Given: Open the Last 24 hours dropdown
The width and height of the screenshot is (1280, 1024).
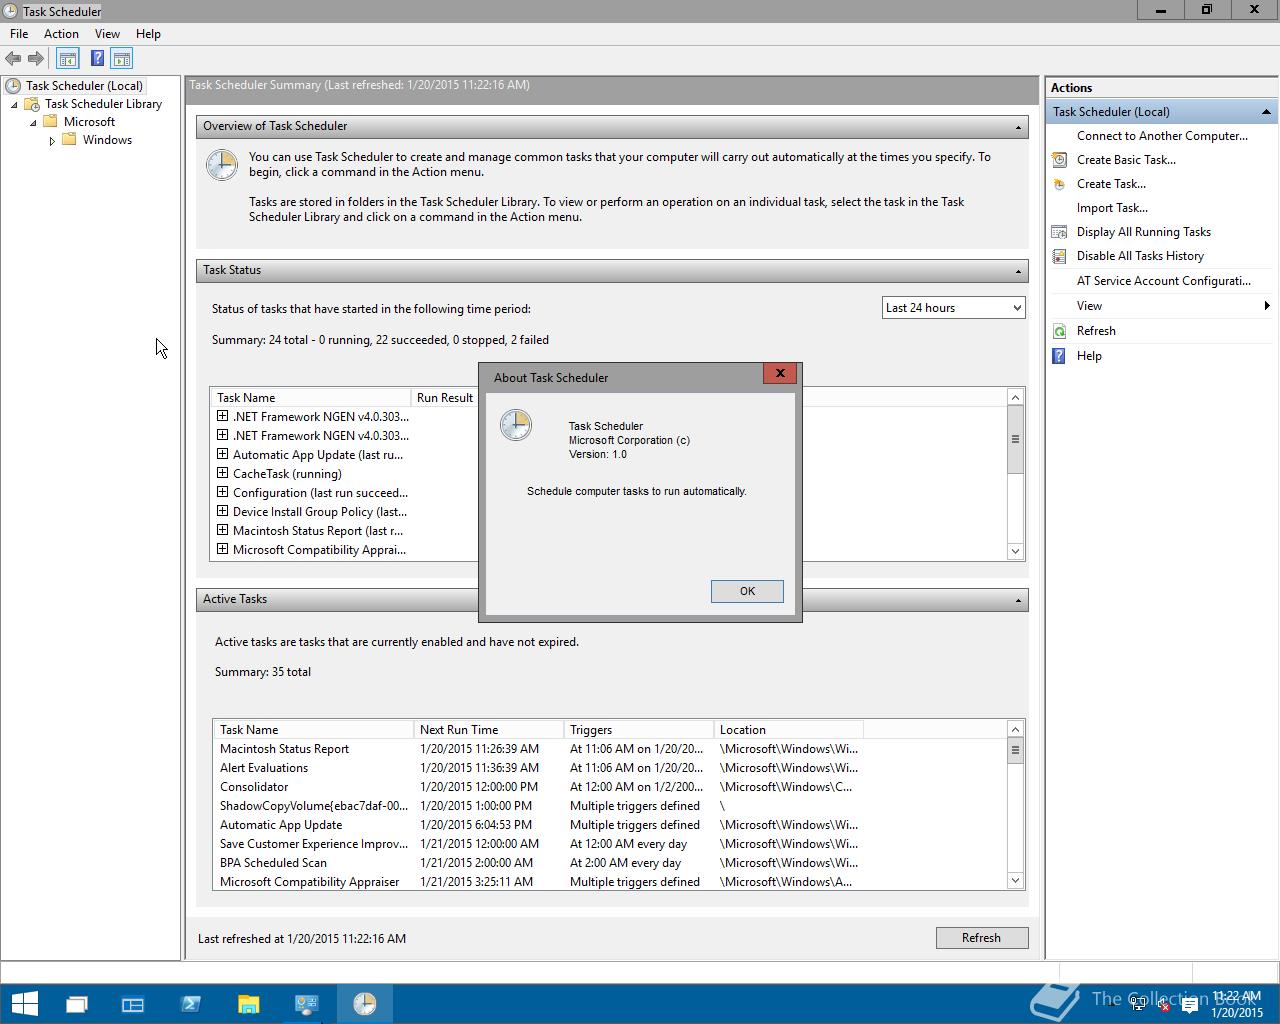Looking at the screenshot, I should point(953,308).
